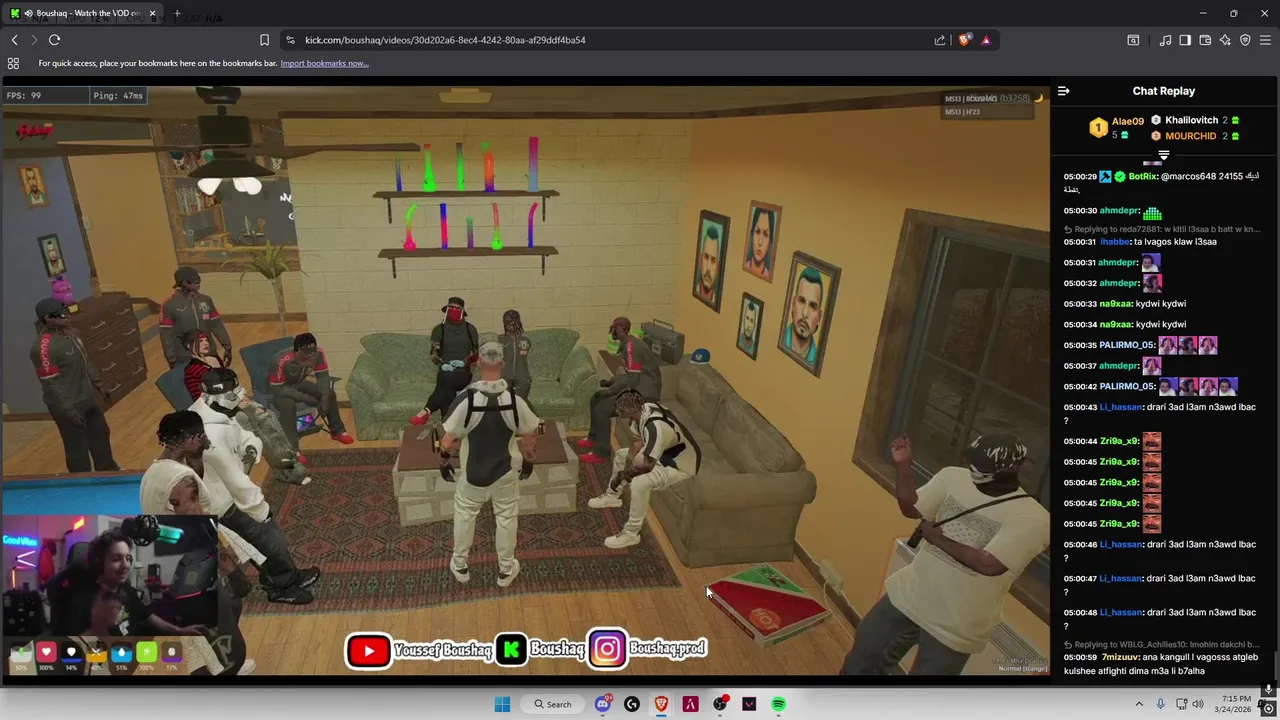
Task: Open Brave Shields lion icon
Action: point(964,40)
